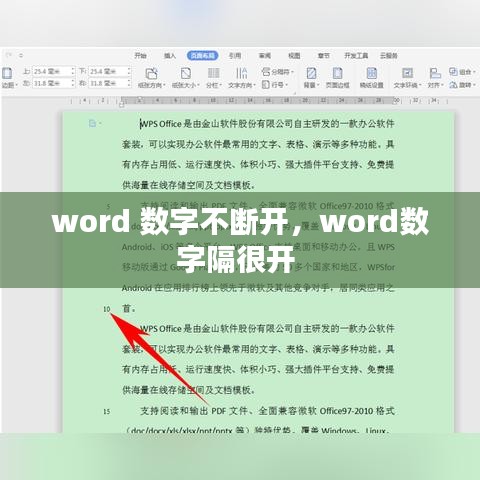Click the right margin stepper arrows

tap(129, 83)
